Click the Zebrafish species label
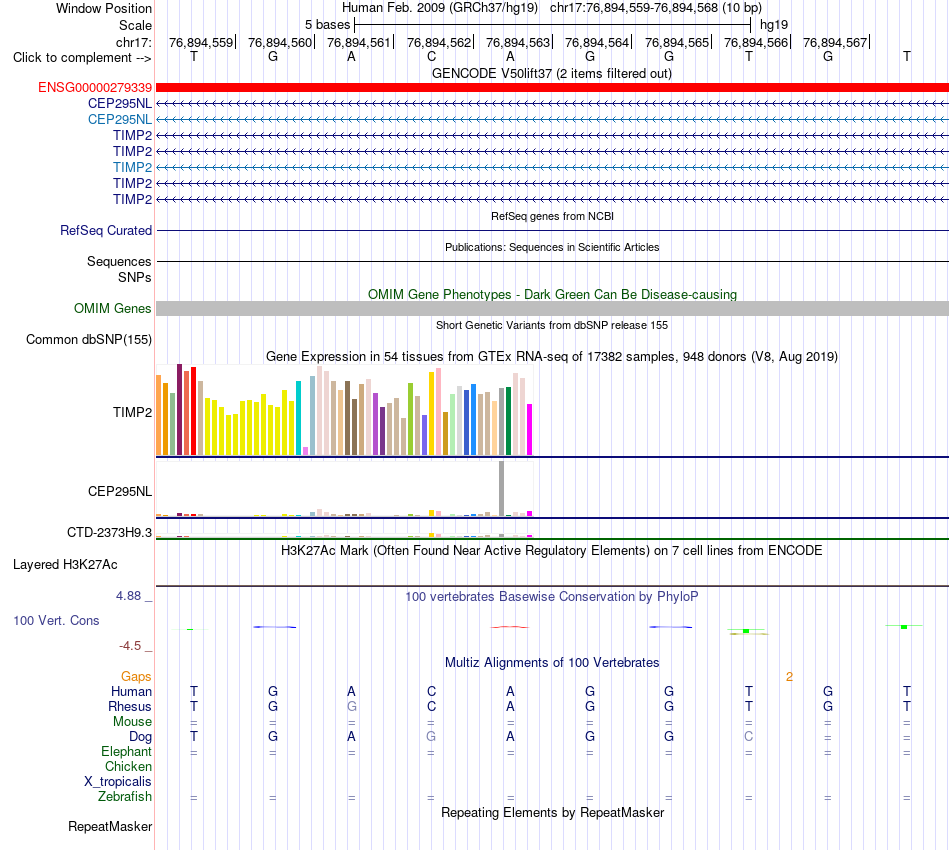The width and height of the screenshot is (950, 850). click(125, 797)
